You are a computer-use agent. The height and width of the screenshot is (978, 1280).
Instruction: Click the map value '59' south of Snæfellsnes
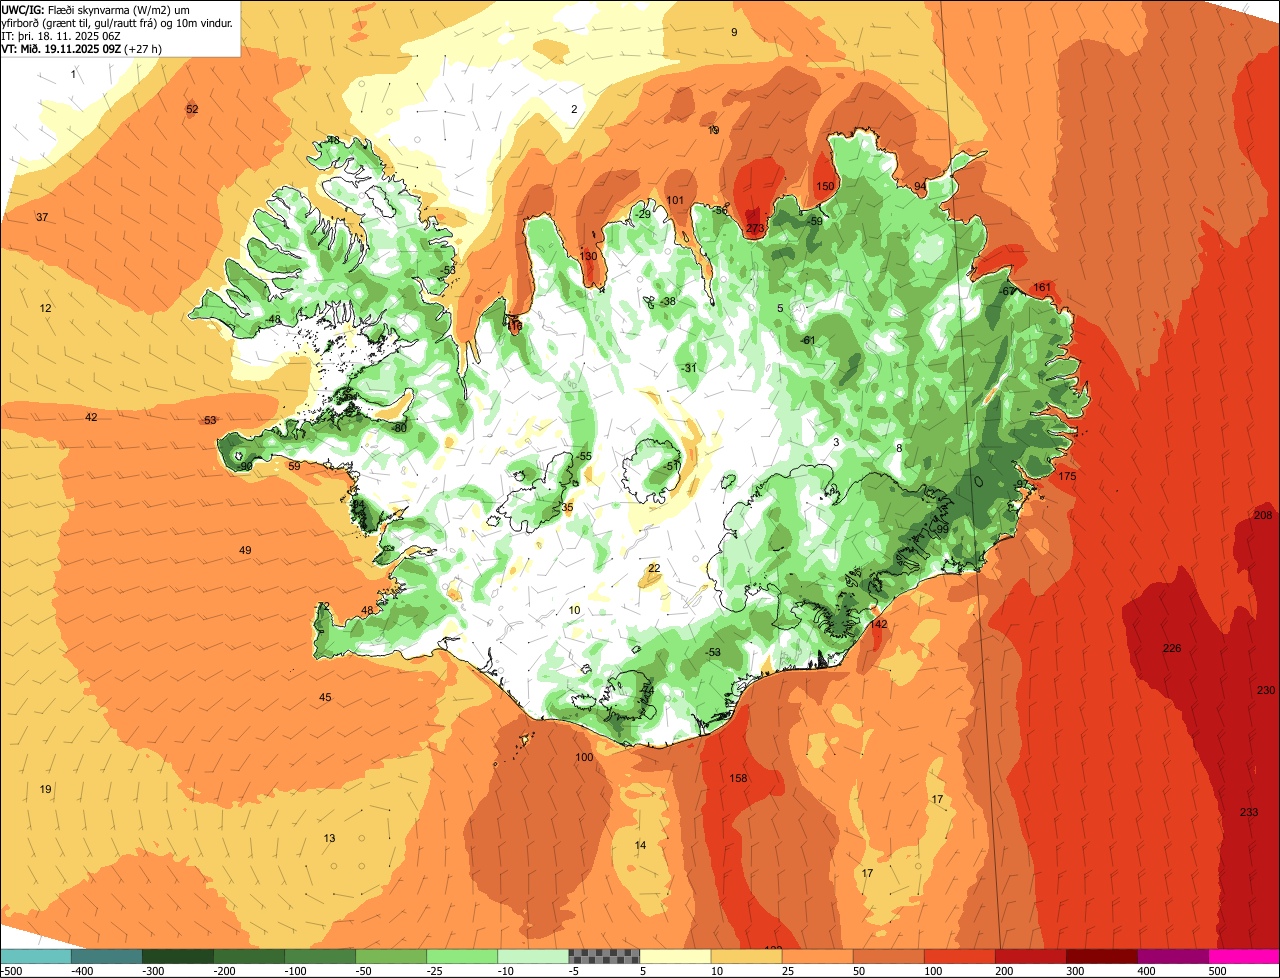click(x=294, y=466)
